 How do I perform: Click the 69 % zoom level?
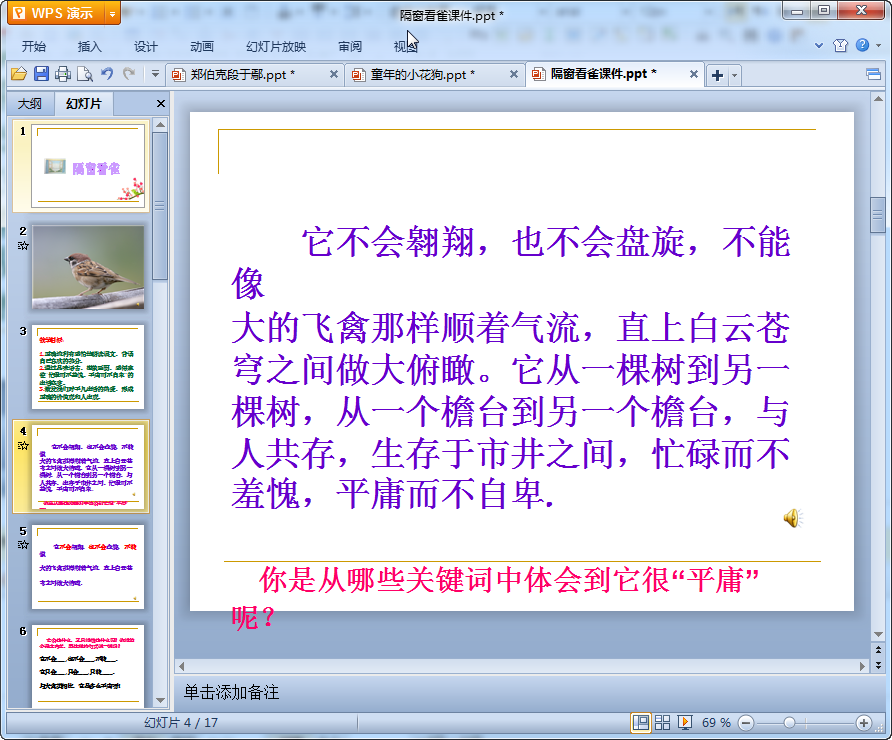pos(716,723)
